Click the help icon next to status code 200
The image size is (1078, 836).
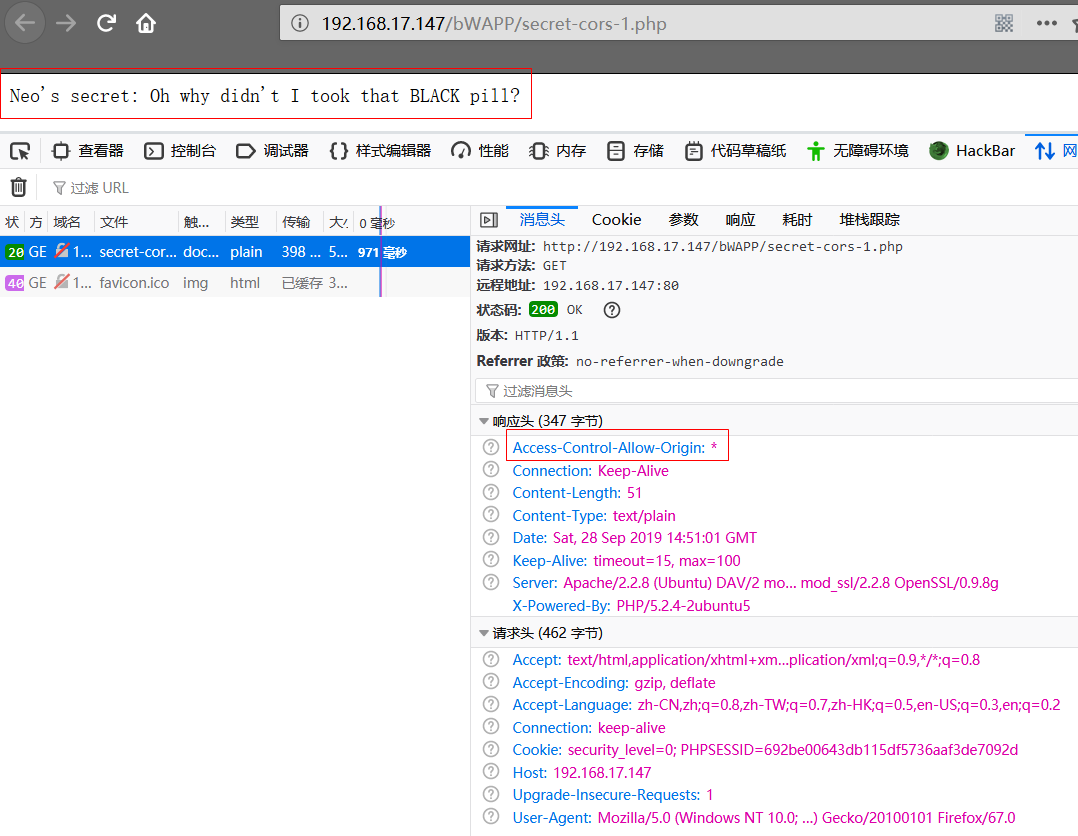coord(612,310)
